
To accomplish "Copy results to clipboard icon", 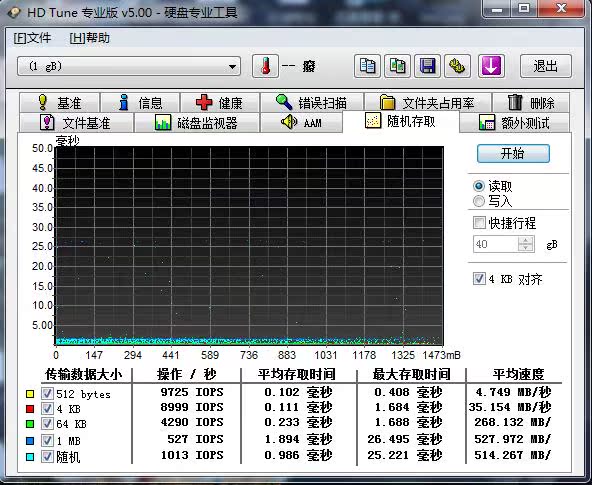I will [x=367, y=66].
